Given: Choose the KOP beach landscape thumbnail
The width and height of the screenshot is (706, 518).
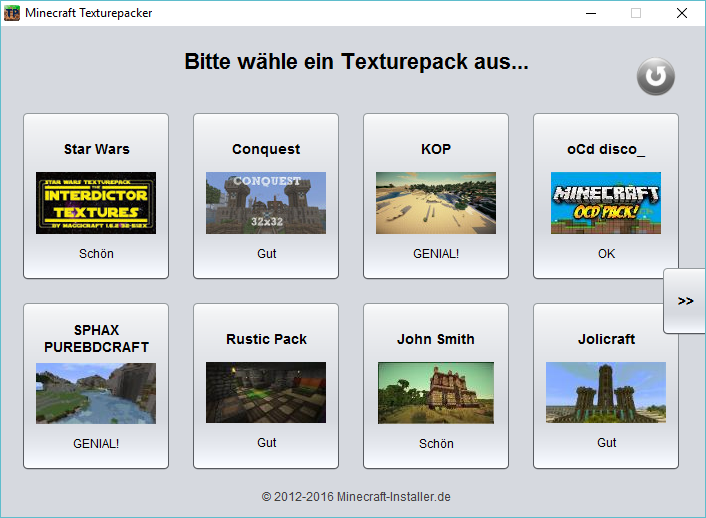Looking at the screenshot, I should [x=436, y=203].
